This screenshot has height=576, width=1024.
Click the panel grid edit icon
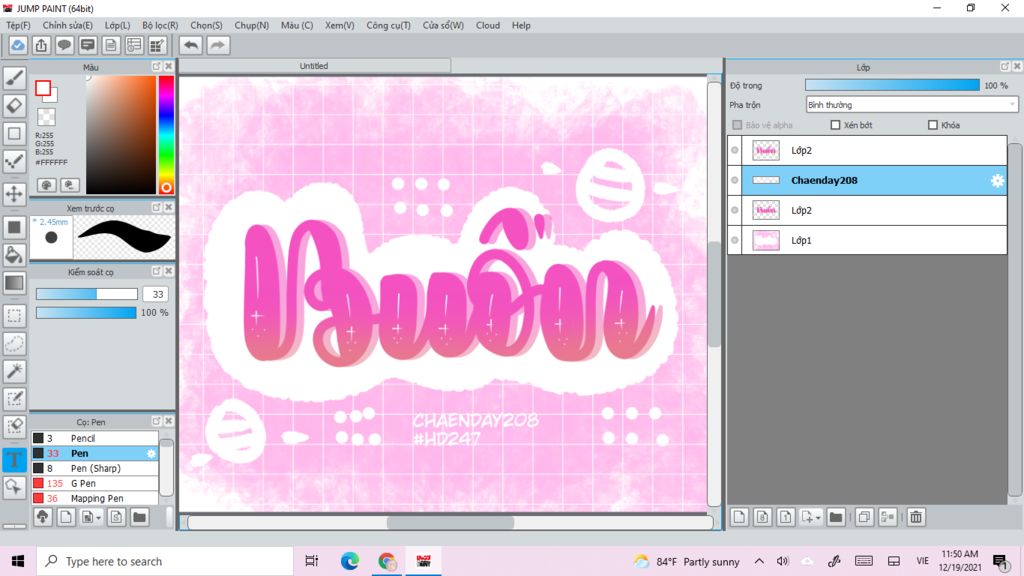point(157,45)
